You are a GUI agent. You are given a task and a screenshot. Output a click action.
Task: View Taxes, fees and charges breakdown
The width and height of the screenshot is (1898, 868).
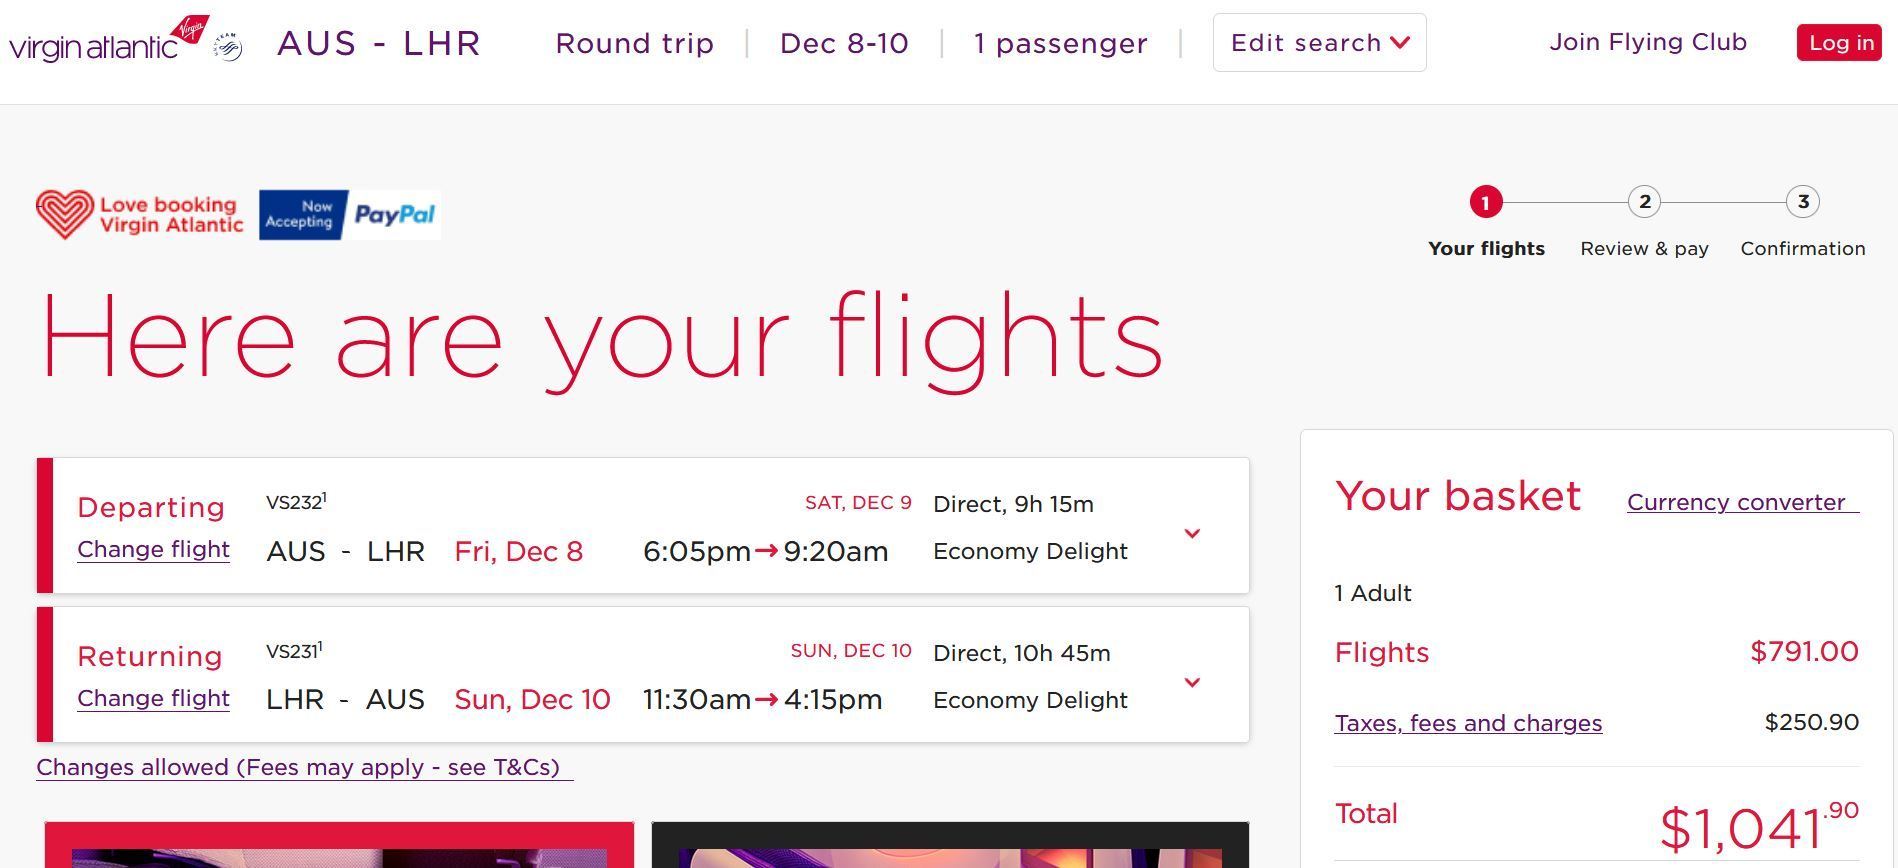(1468, 723)
